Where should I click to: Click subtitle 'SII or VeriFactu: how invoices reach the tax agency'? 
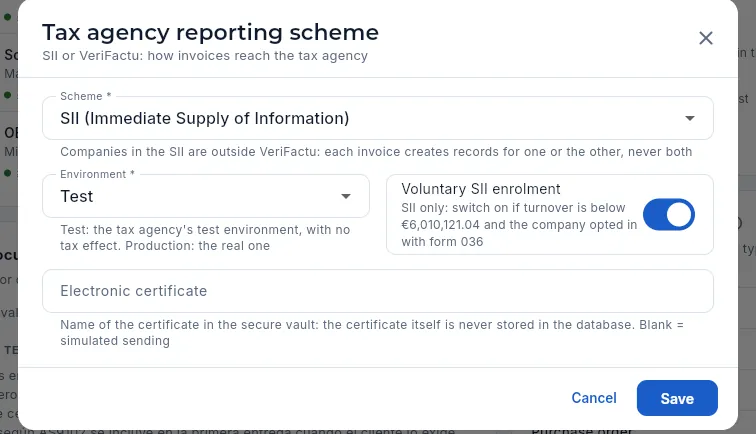205,56
